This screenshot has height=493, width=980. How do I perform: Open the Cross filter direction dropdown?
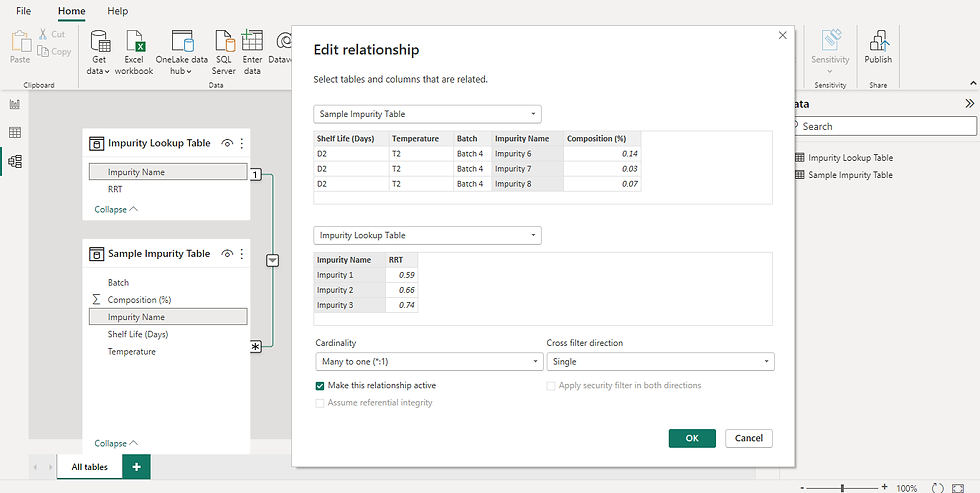point(661,362)
